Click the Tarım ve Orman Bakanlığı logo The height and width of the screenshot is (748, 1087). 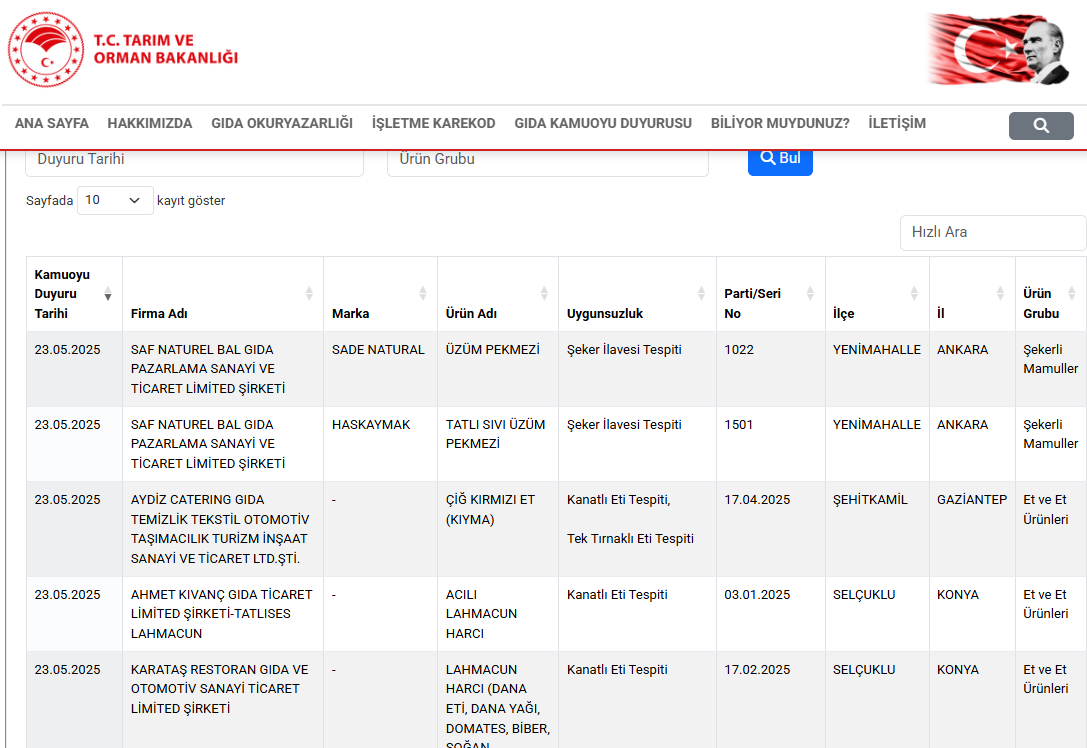46,49
